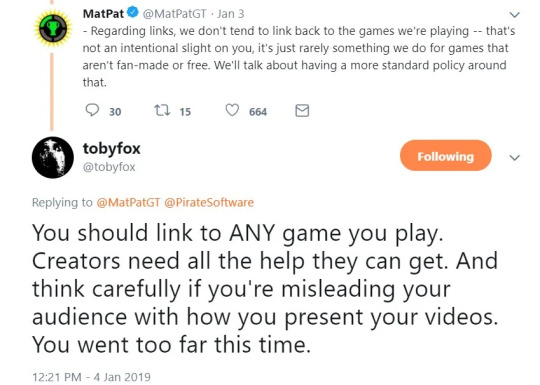Click MatPat's verified badge icon
The height and width of the screenshot is (385, 540).
[133, 13]
